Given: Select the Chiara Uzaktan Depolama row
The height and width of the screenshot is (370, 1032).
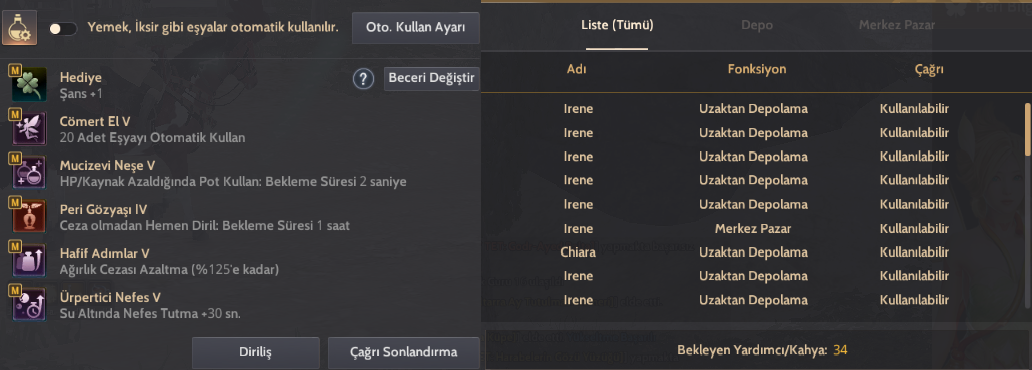Looking at the screenshot, I should pyautogui.click(x=753, y=252).
